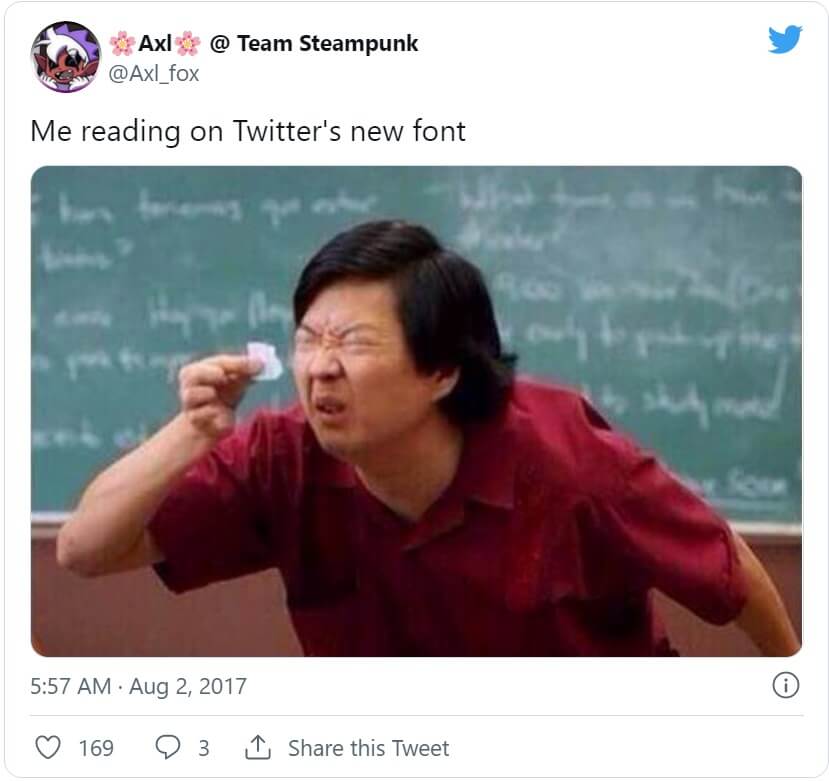Screen dimensions: 829x781
Task: Click the 3 replies count
Action: (x=204, y=748)
